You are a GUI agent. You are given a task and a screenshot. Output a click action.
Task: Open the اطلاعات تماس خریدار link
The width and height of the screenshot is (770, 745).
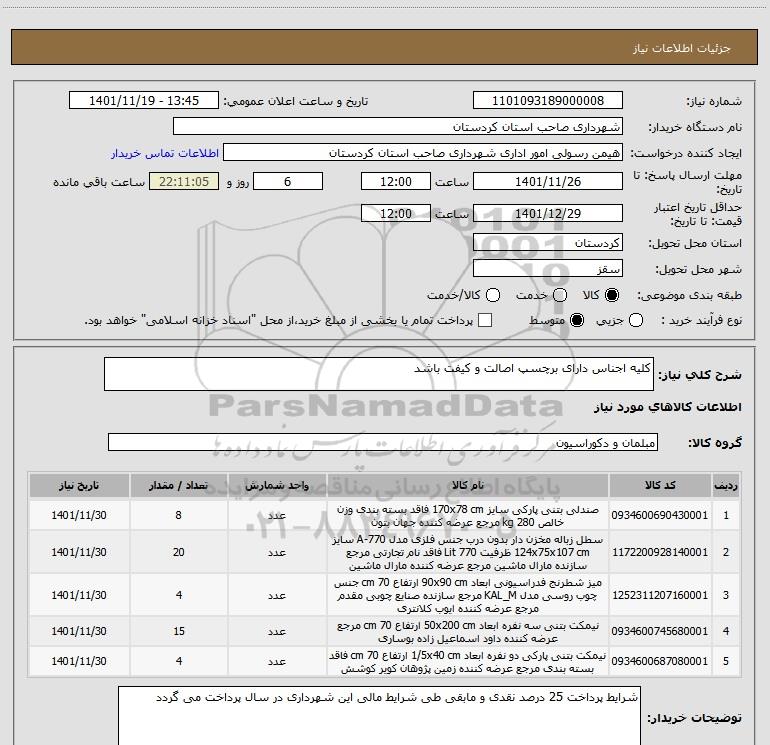coord(165,153)
